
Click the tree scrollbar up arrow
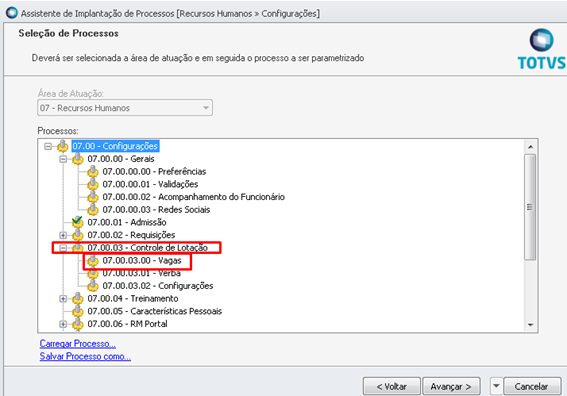pyautogui.click(x=530, y=146)
